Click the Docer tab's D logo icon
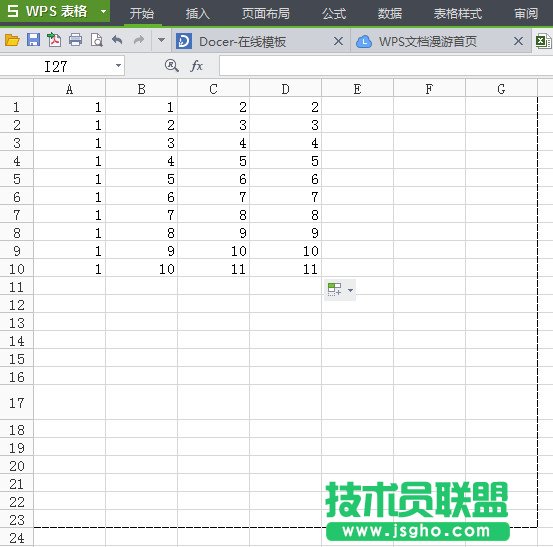553x547 pixels. [x=184, y=41]
